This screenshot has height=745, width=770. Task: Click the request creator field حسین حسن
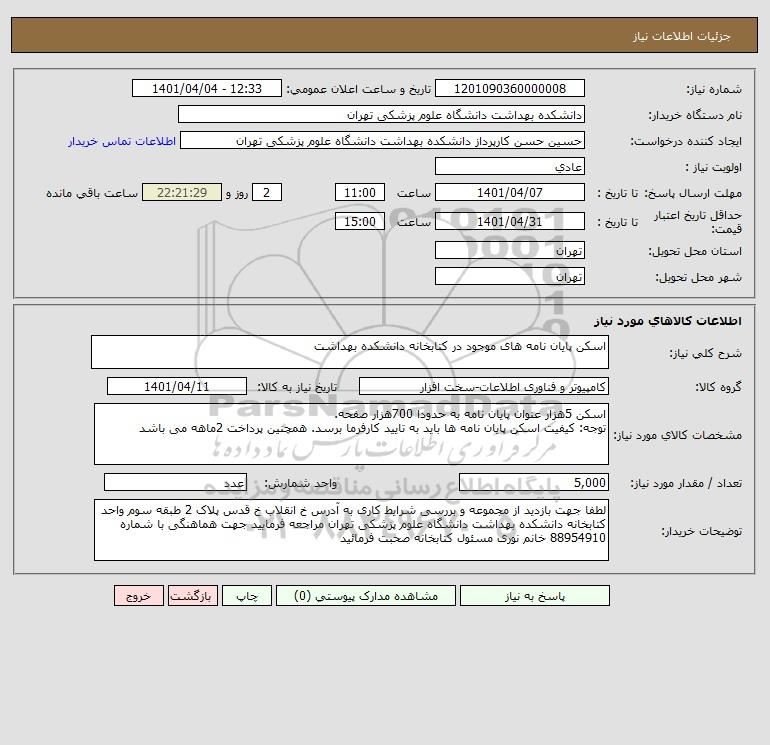(382, 140)
